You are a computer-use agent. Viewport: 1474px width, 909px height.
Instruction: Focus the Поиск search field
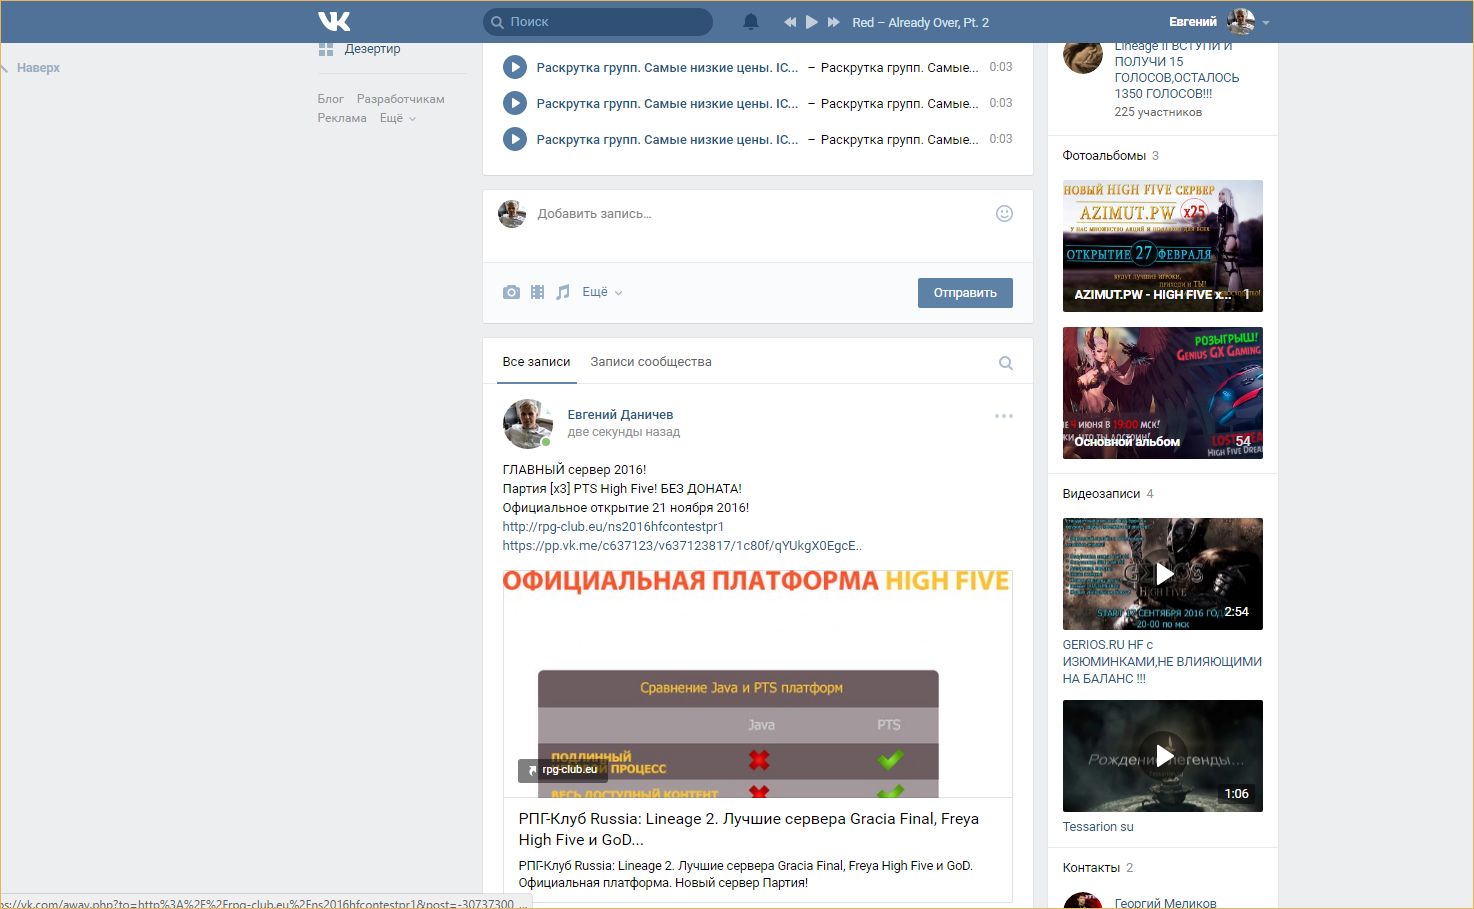598,22
